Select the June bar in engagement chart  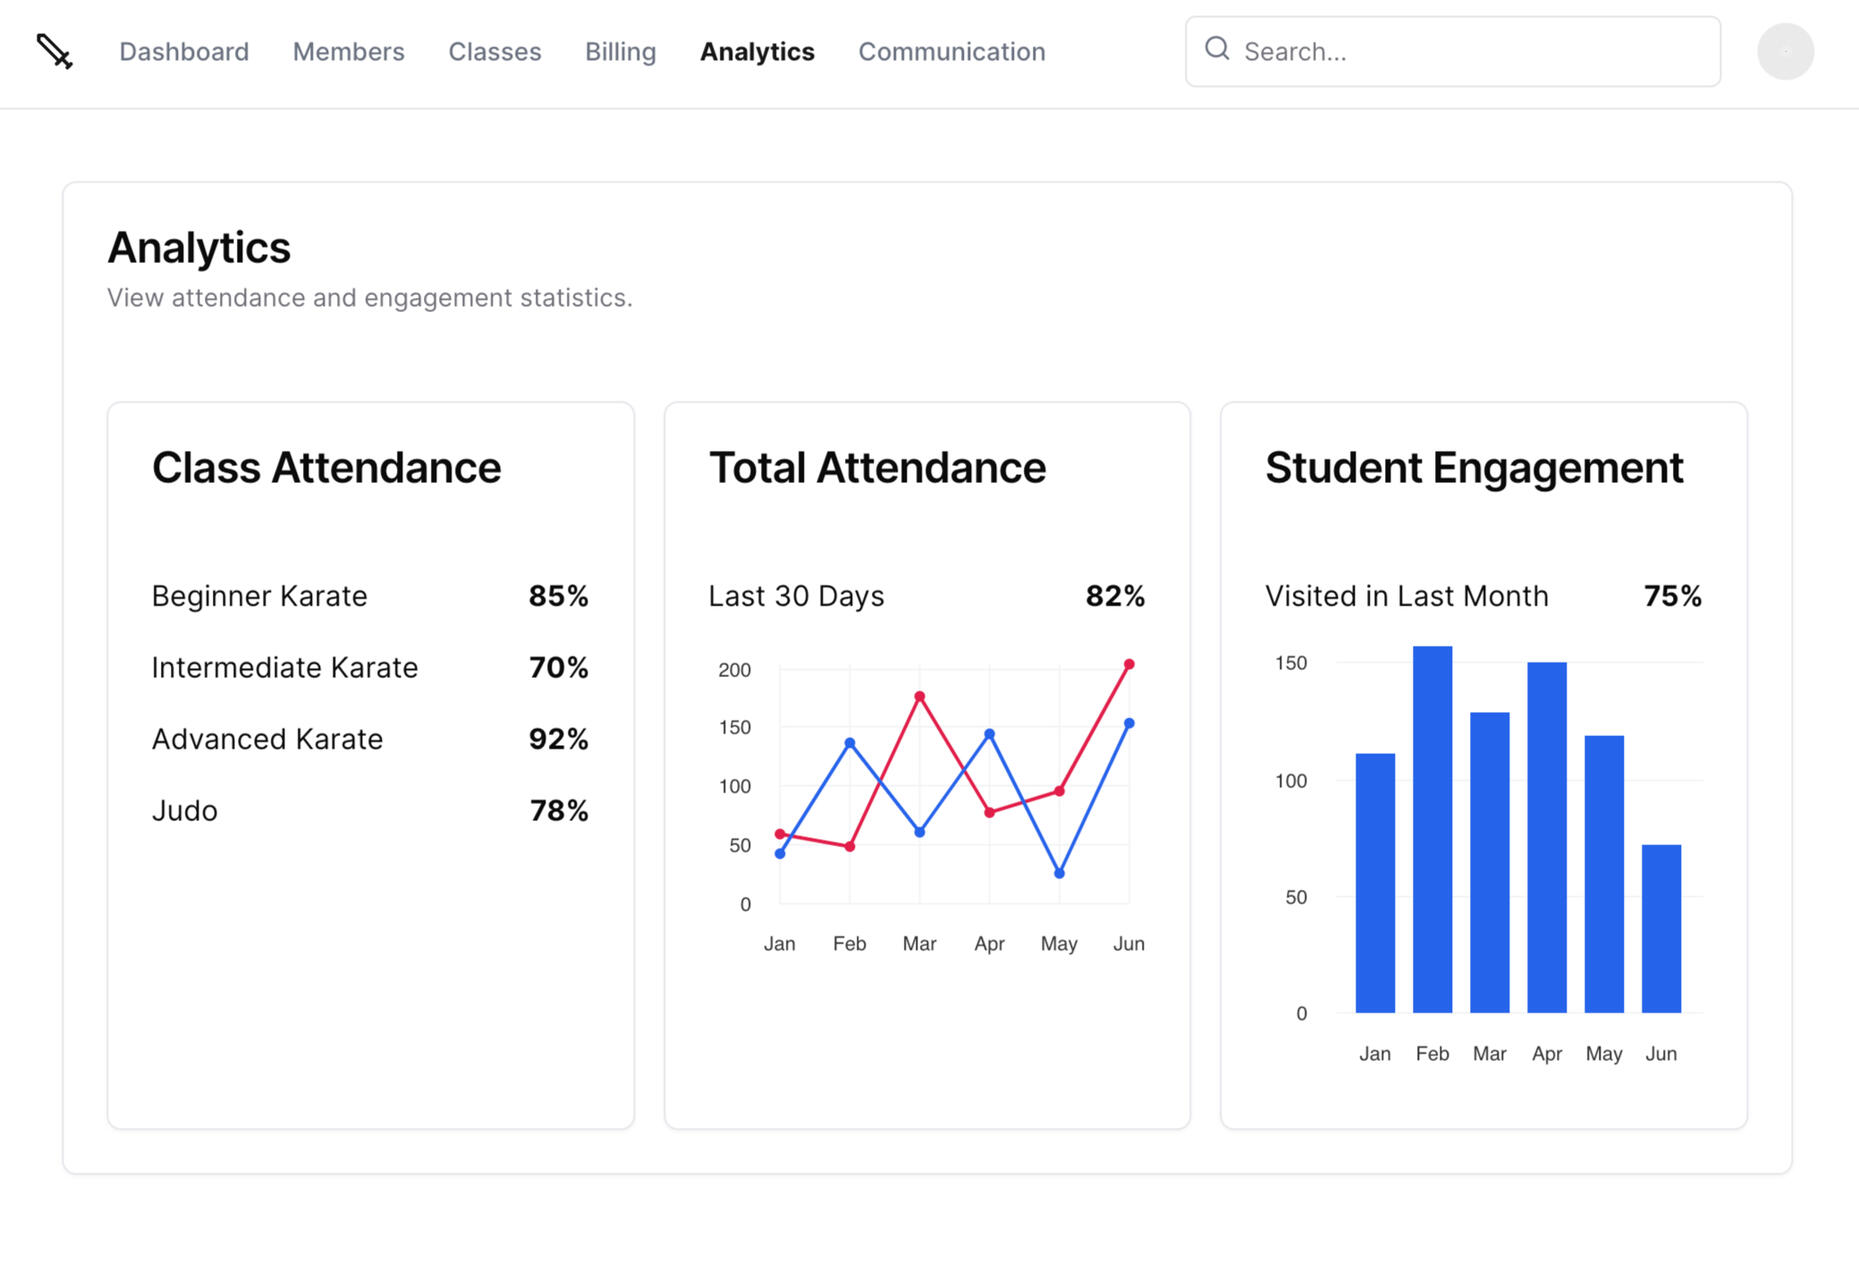pos(1661,928)
